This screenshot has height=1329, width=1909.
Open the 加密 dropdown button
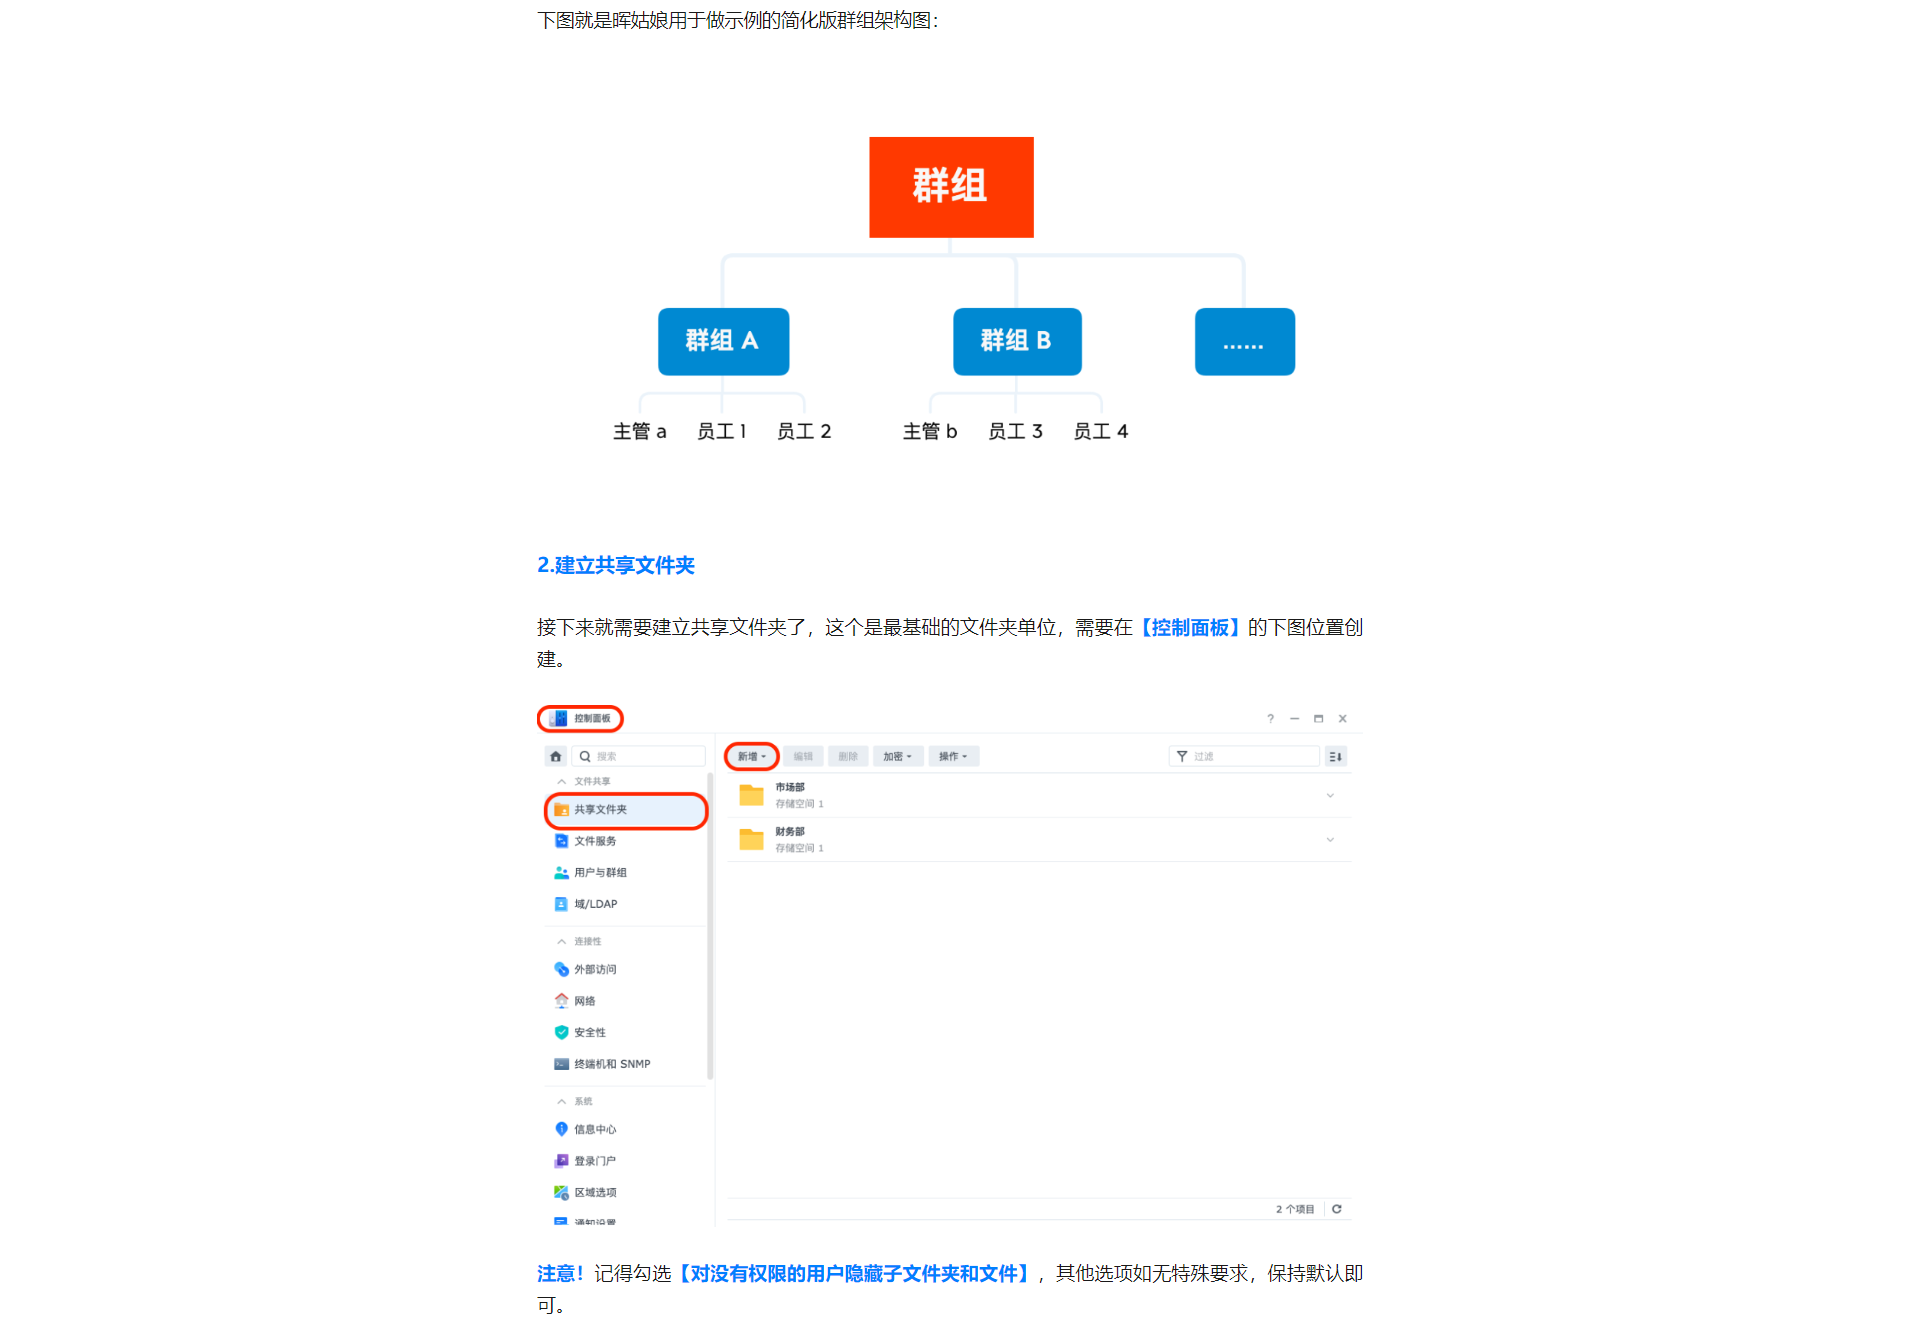[x=897, y=757]
